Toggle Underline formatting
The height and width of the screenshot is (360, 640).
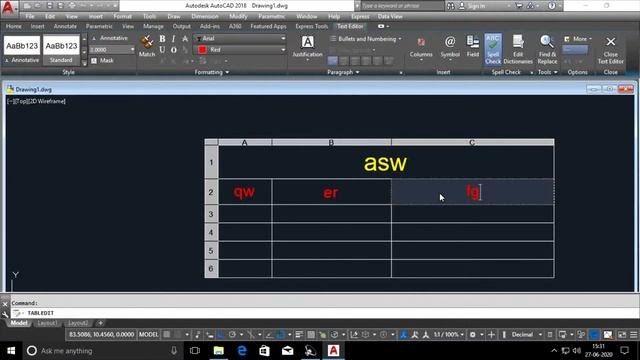162,49
